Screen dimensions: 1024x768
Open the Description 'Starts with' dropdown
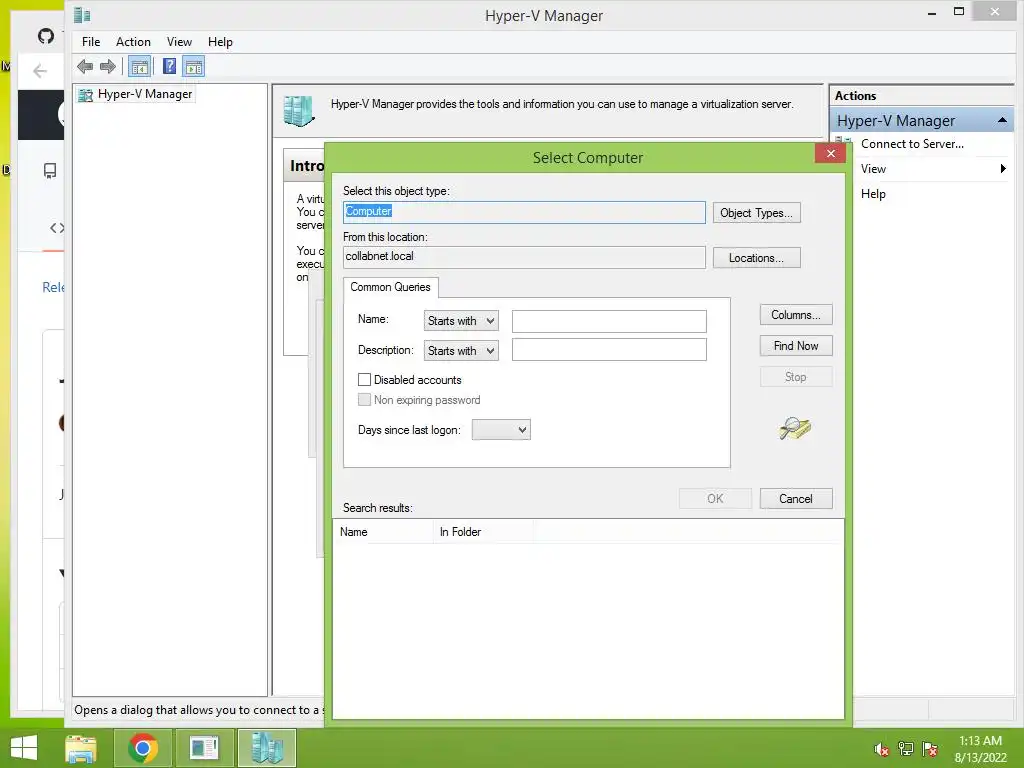pos(461,351)
